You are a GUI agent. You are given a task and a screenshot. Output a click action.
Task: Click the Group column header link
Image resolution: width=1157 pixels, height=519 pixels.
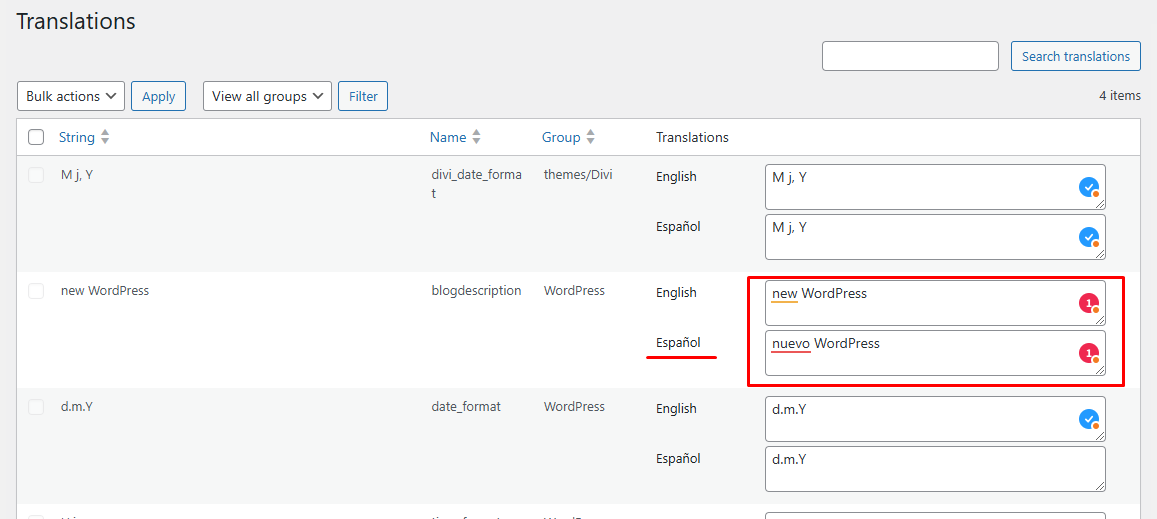[x=561, y=137]
